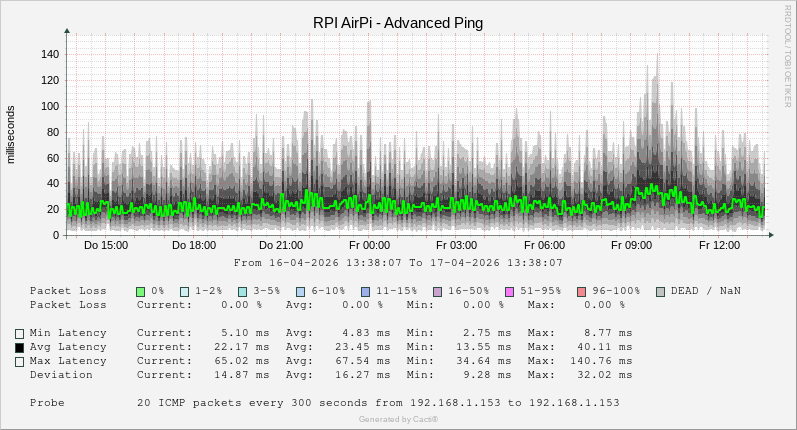Click the 6-10% packet loss legend swatch
This screenshot has width=797, height=430.
click(x=301, y=291)
